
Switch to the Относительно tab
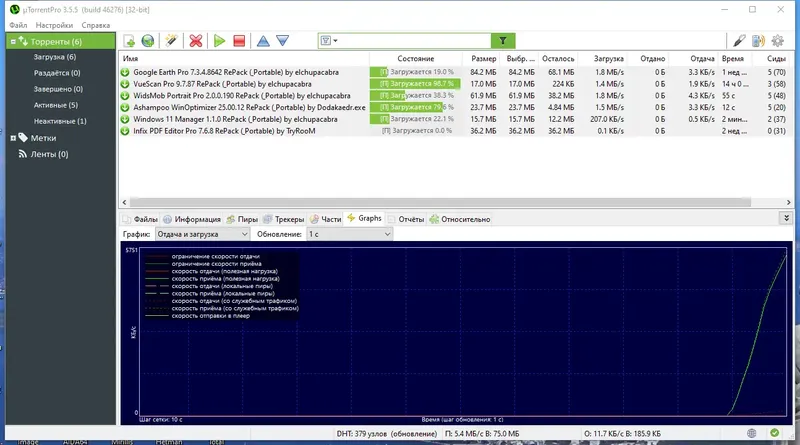click(x=460, y=219)
